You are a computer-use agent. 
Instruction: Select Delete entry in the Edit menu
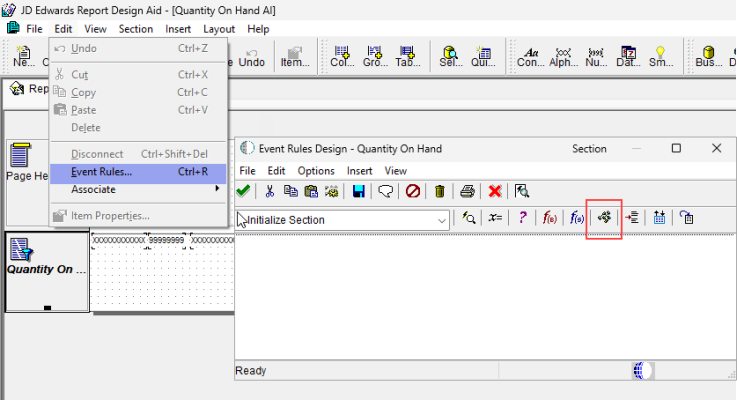[x=138, y=128]
